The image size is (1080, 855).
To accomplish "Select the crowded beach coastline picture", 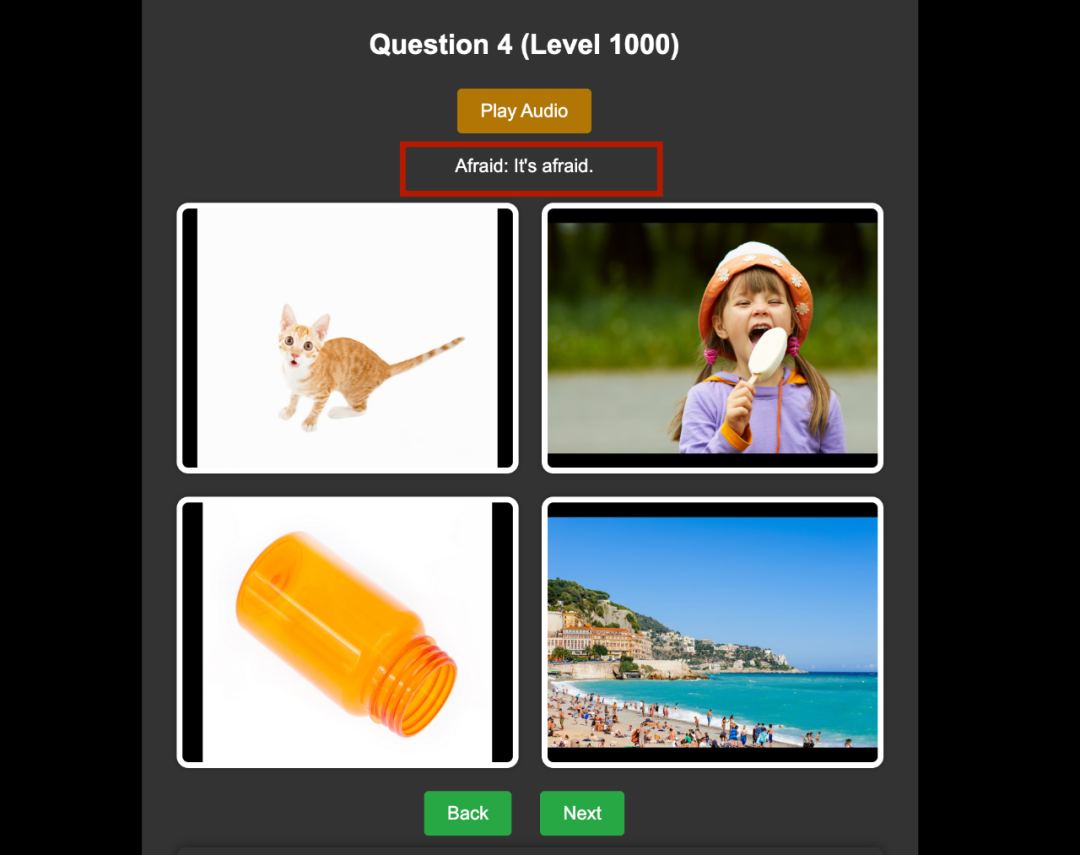I will [x=712, y=632].
